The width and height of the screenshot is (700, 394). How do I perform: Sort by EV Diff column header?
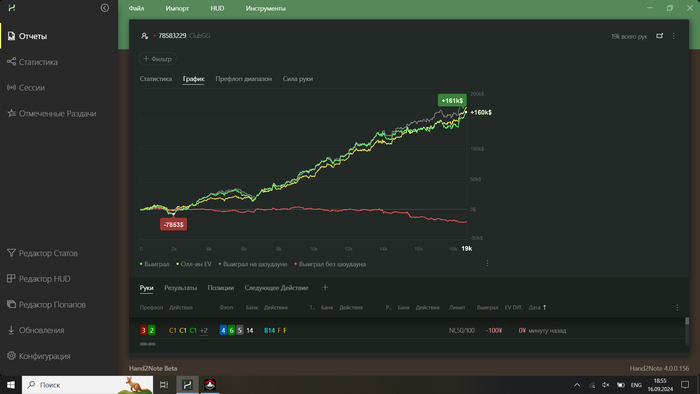[513, 307]
